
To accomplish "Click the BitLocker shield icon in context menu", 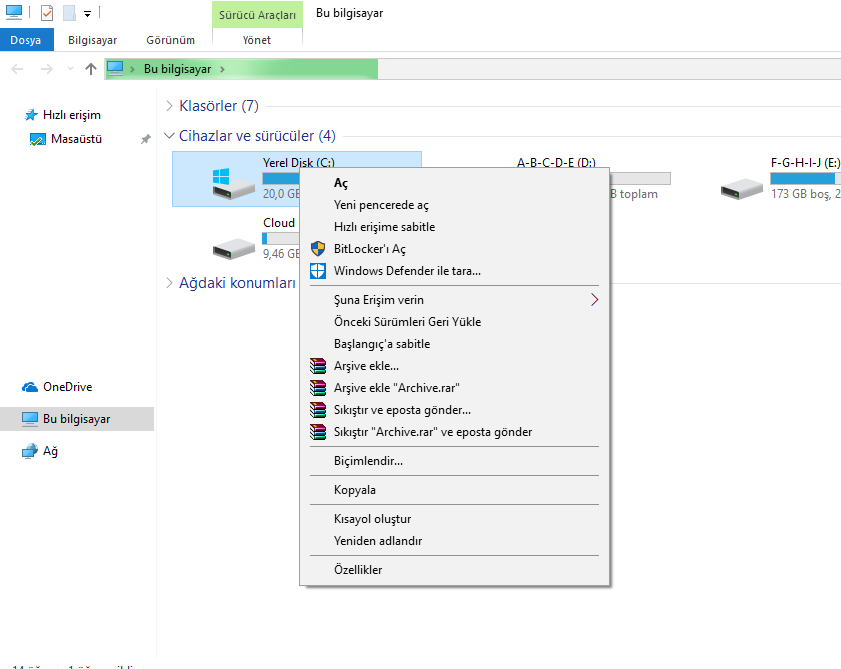I will (318, 249).
